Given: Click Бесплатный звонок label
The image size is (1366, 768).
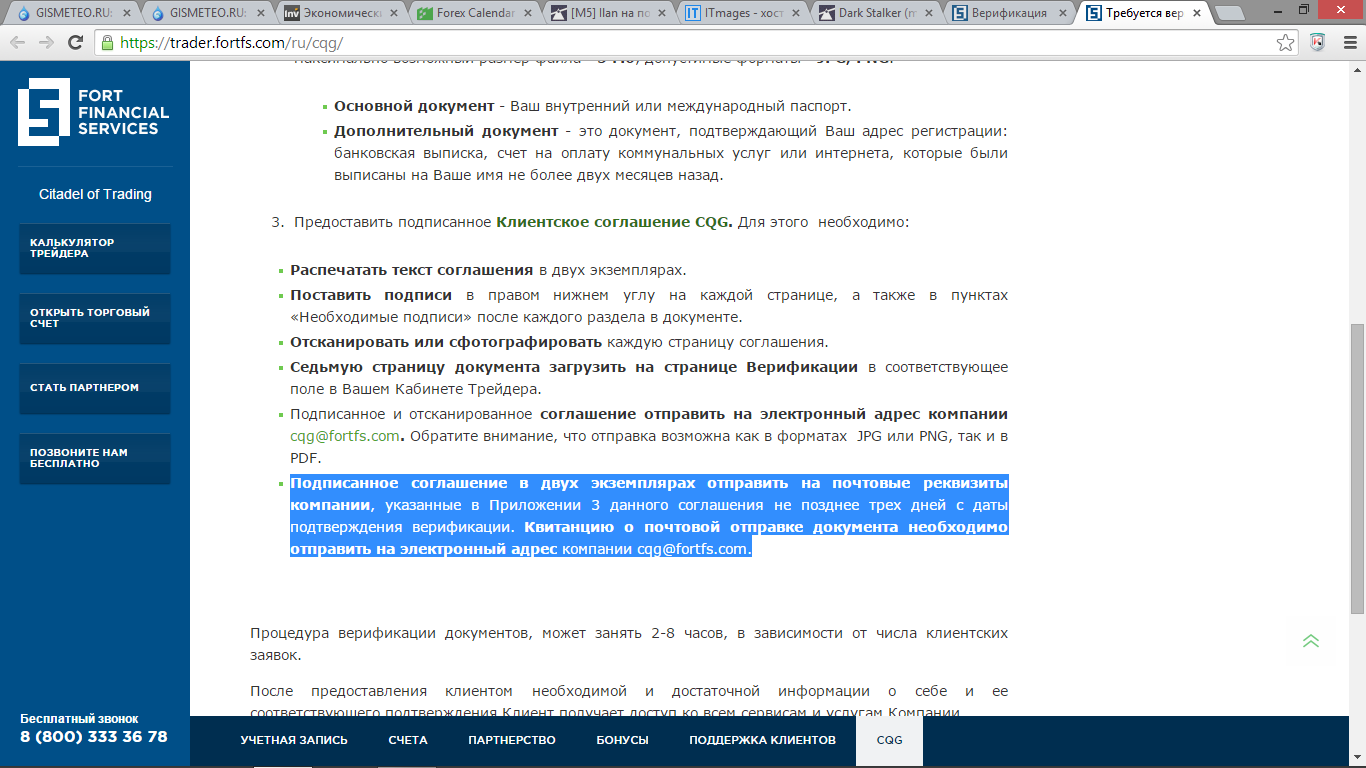Looking at the screenshot, I should [x=79, y=719].
